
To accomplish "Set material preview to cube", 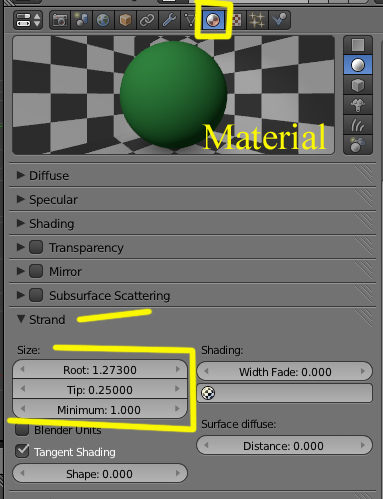I will [x=358, y=85].
